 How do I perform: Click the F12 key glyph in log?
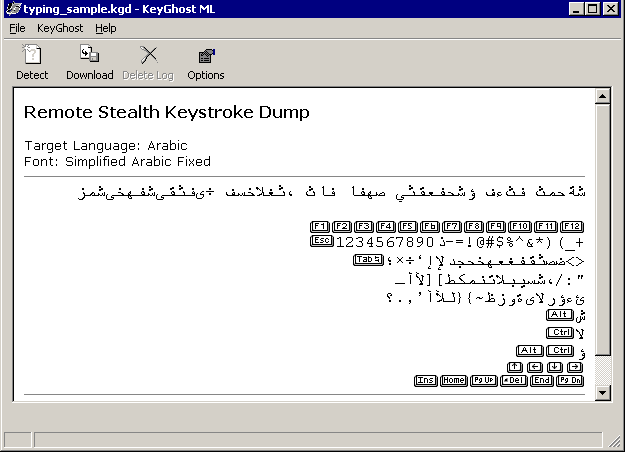click(572, 227)
